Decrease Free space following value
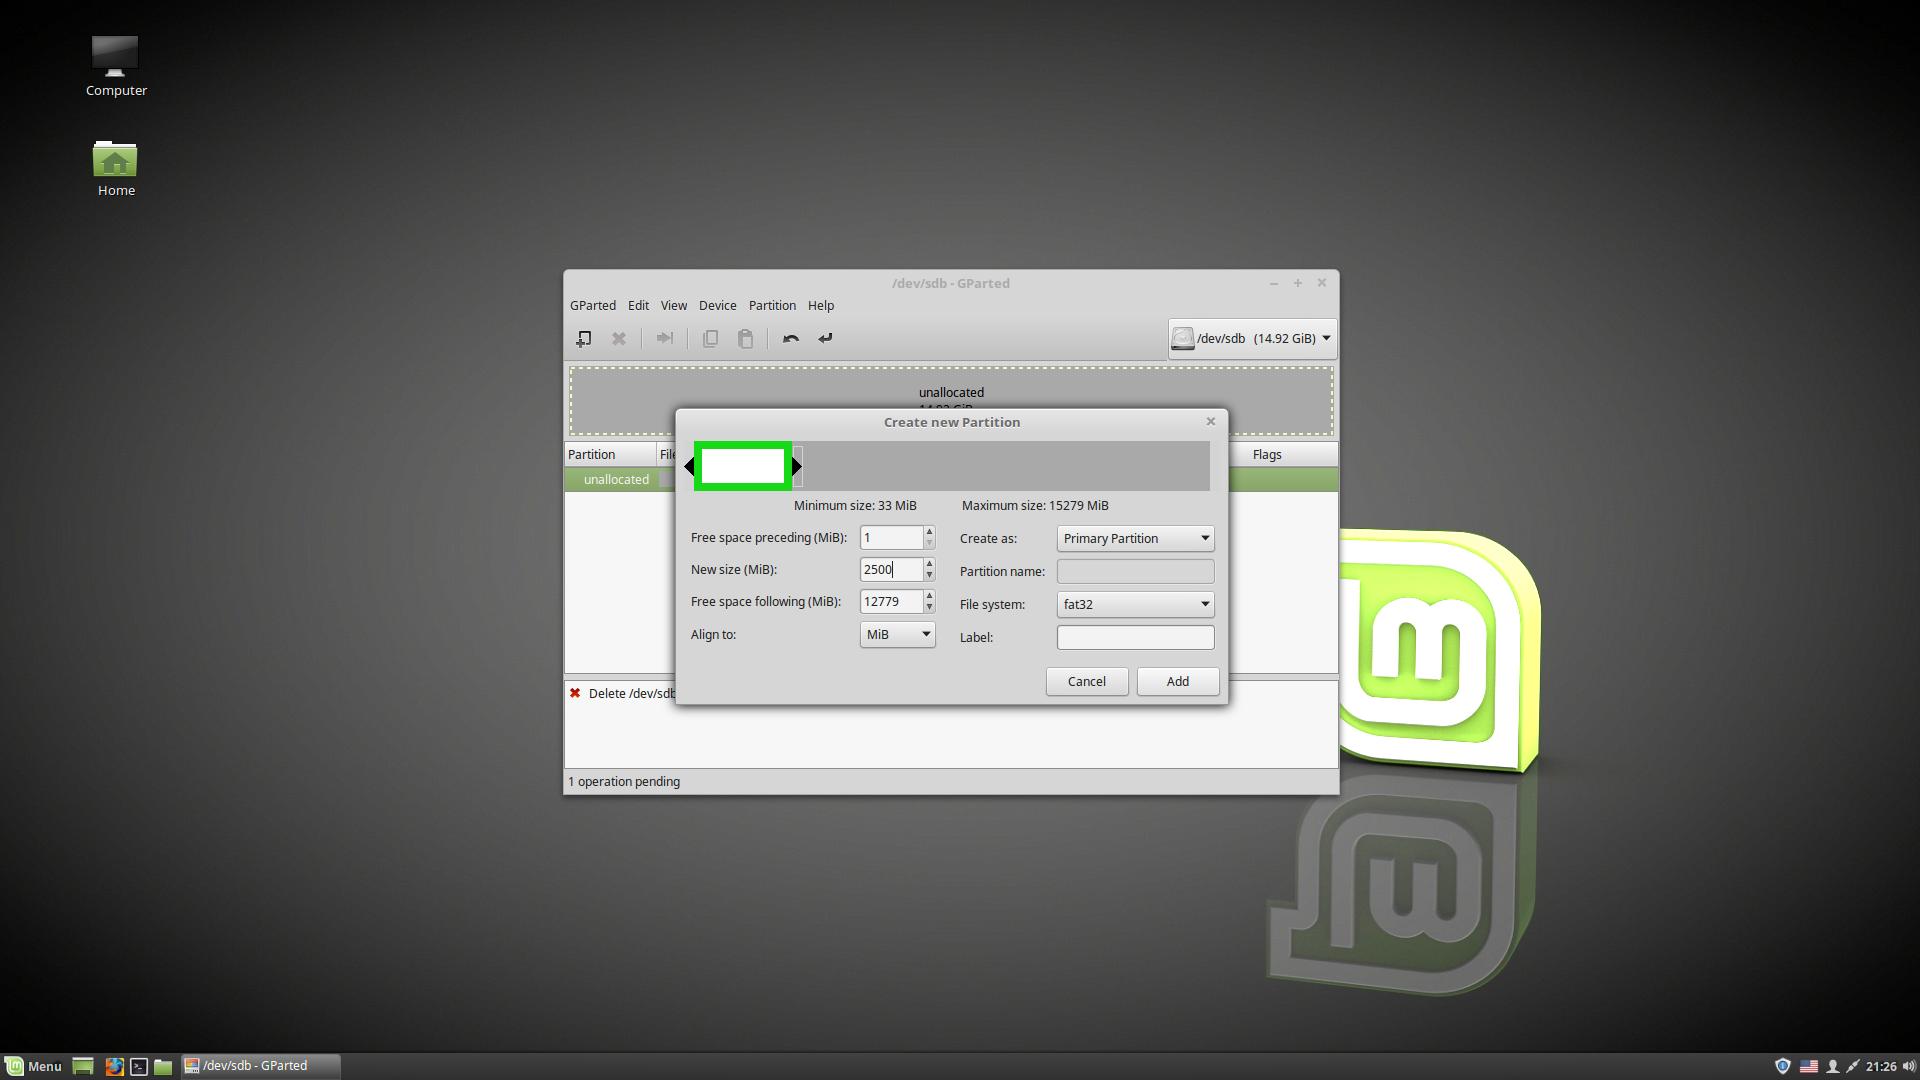1920x1080 pixels. (929, 608)
